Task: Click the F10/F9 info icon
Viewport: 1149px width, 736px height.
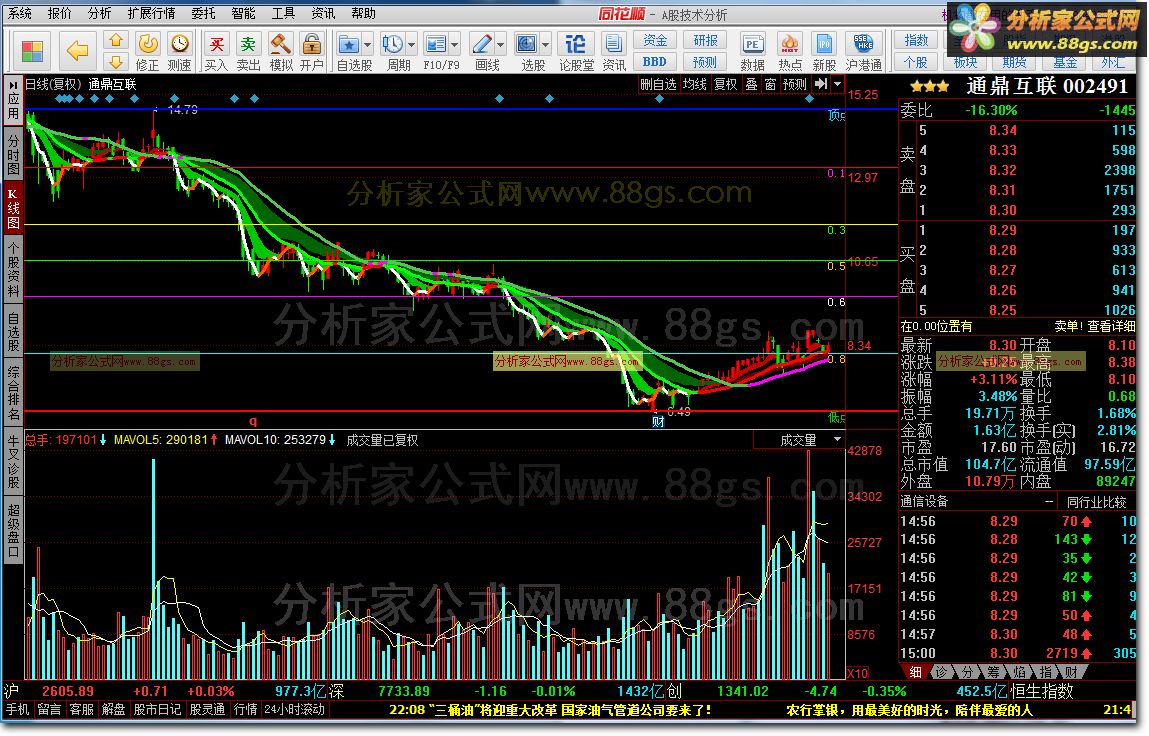Action: click(x=436, y=45)
